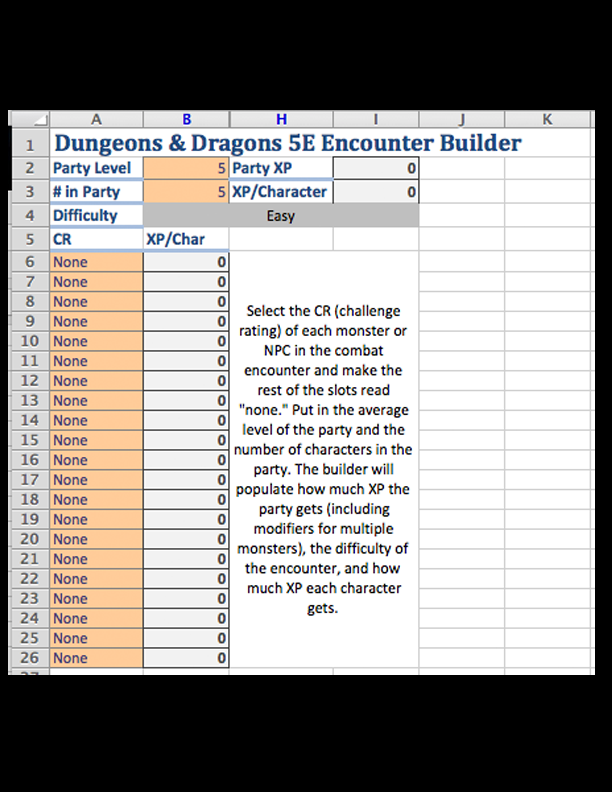Click the Party Level label cell

(96, 168)
